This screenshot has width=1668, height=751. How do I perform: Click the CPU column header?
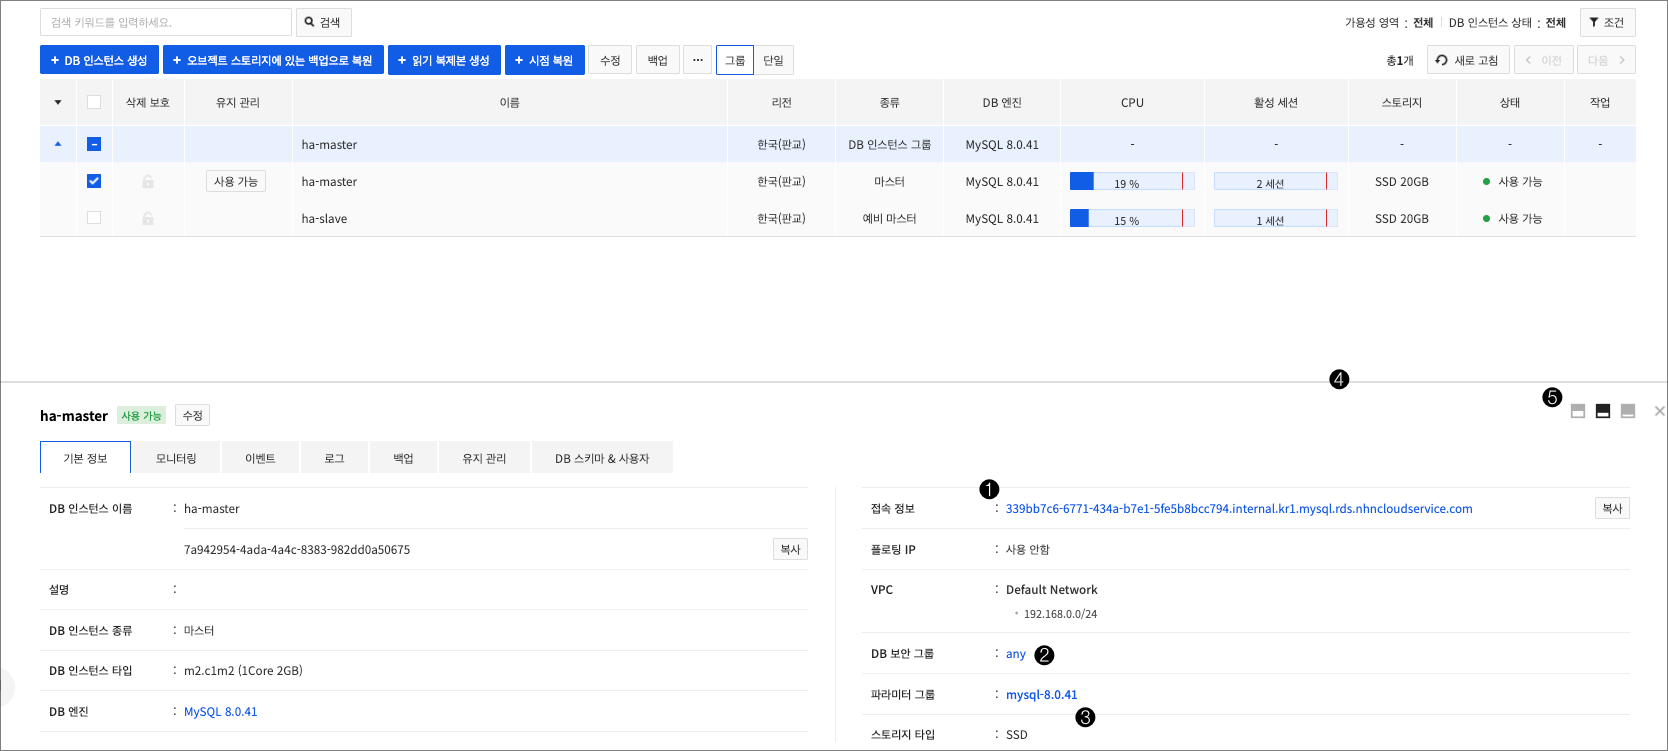coord(1132,102)
